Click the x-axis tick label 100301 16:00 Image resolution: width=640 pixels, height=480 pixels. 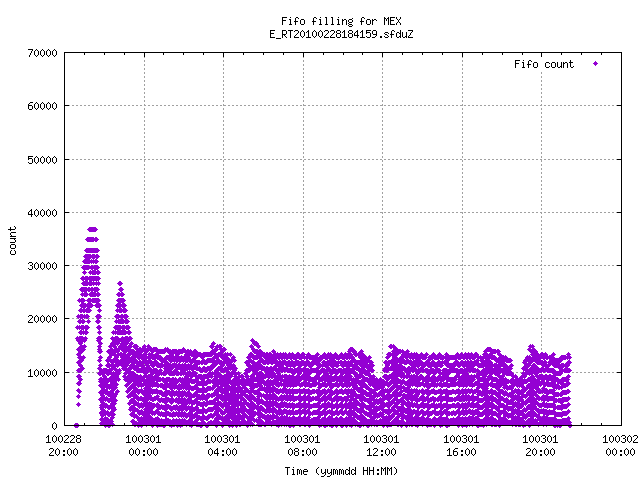(x=462, y=446)
